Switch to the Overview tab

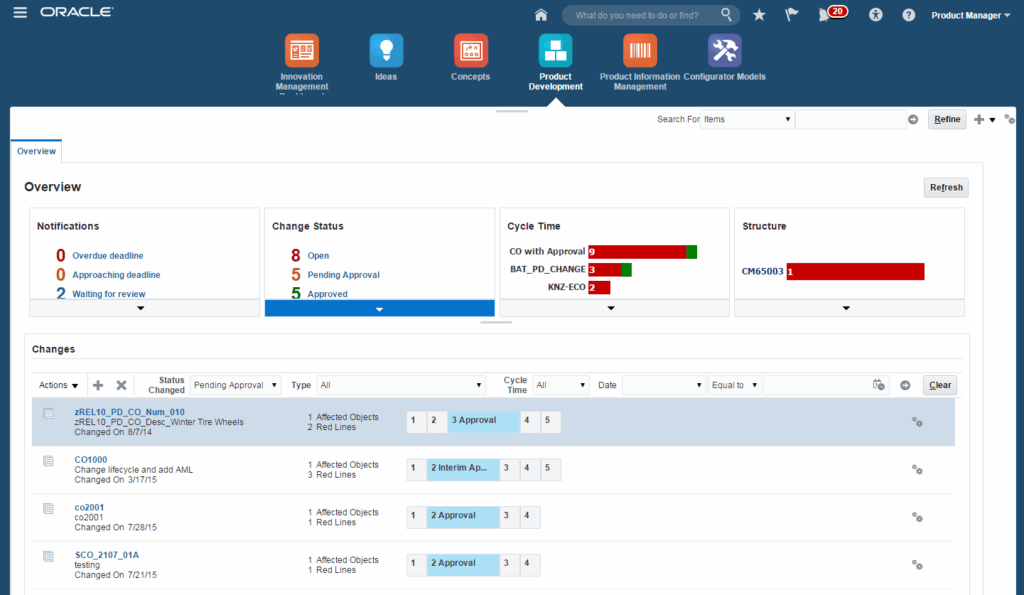pyautogui.click(x=35, y=150)
